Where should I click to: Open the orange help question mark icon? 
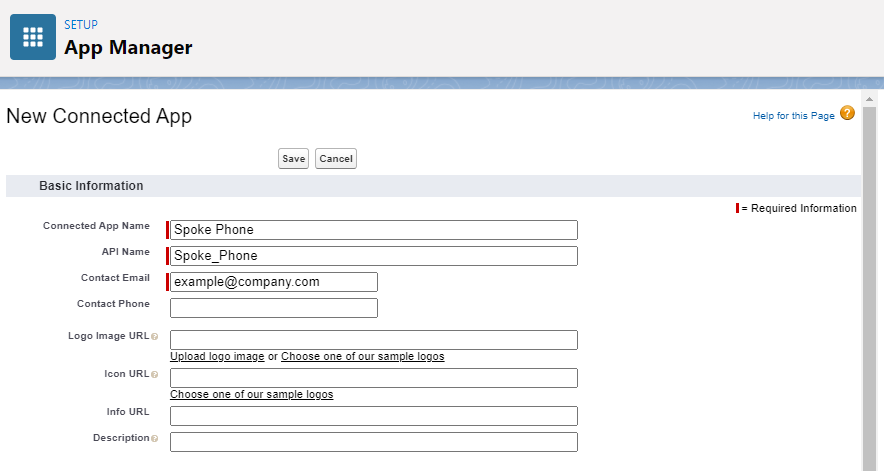pos(847,113)
